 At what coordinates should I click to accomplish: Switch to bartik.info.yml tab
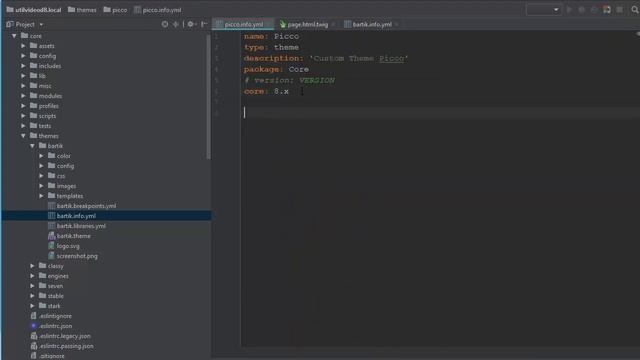371,24
